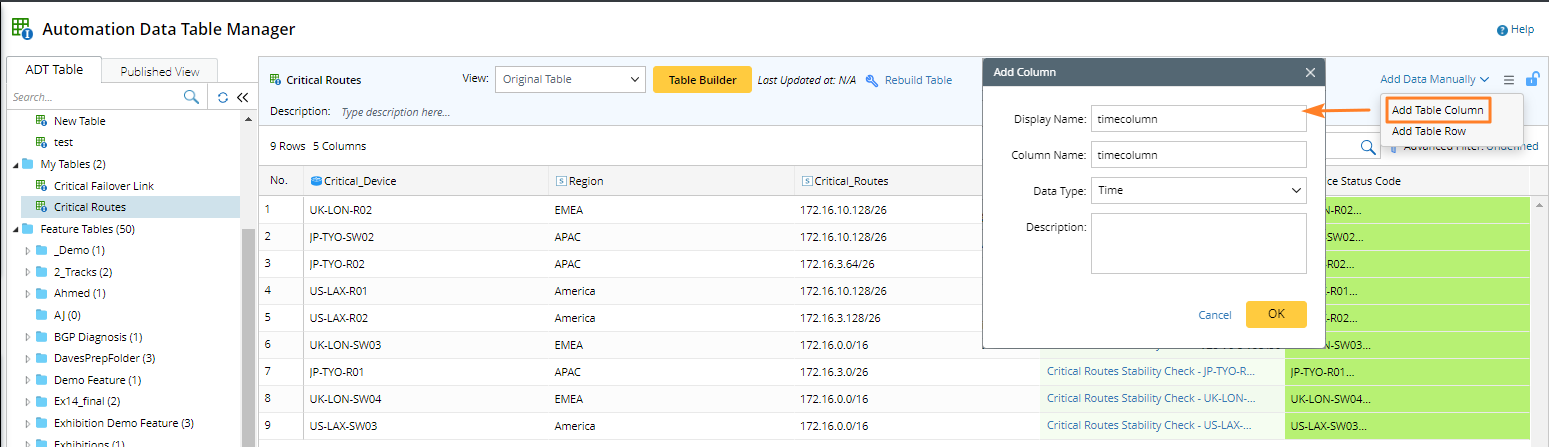Open the Data Type dropdown
The image size is (1549, 447).
click(1198, 190)
